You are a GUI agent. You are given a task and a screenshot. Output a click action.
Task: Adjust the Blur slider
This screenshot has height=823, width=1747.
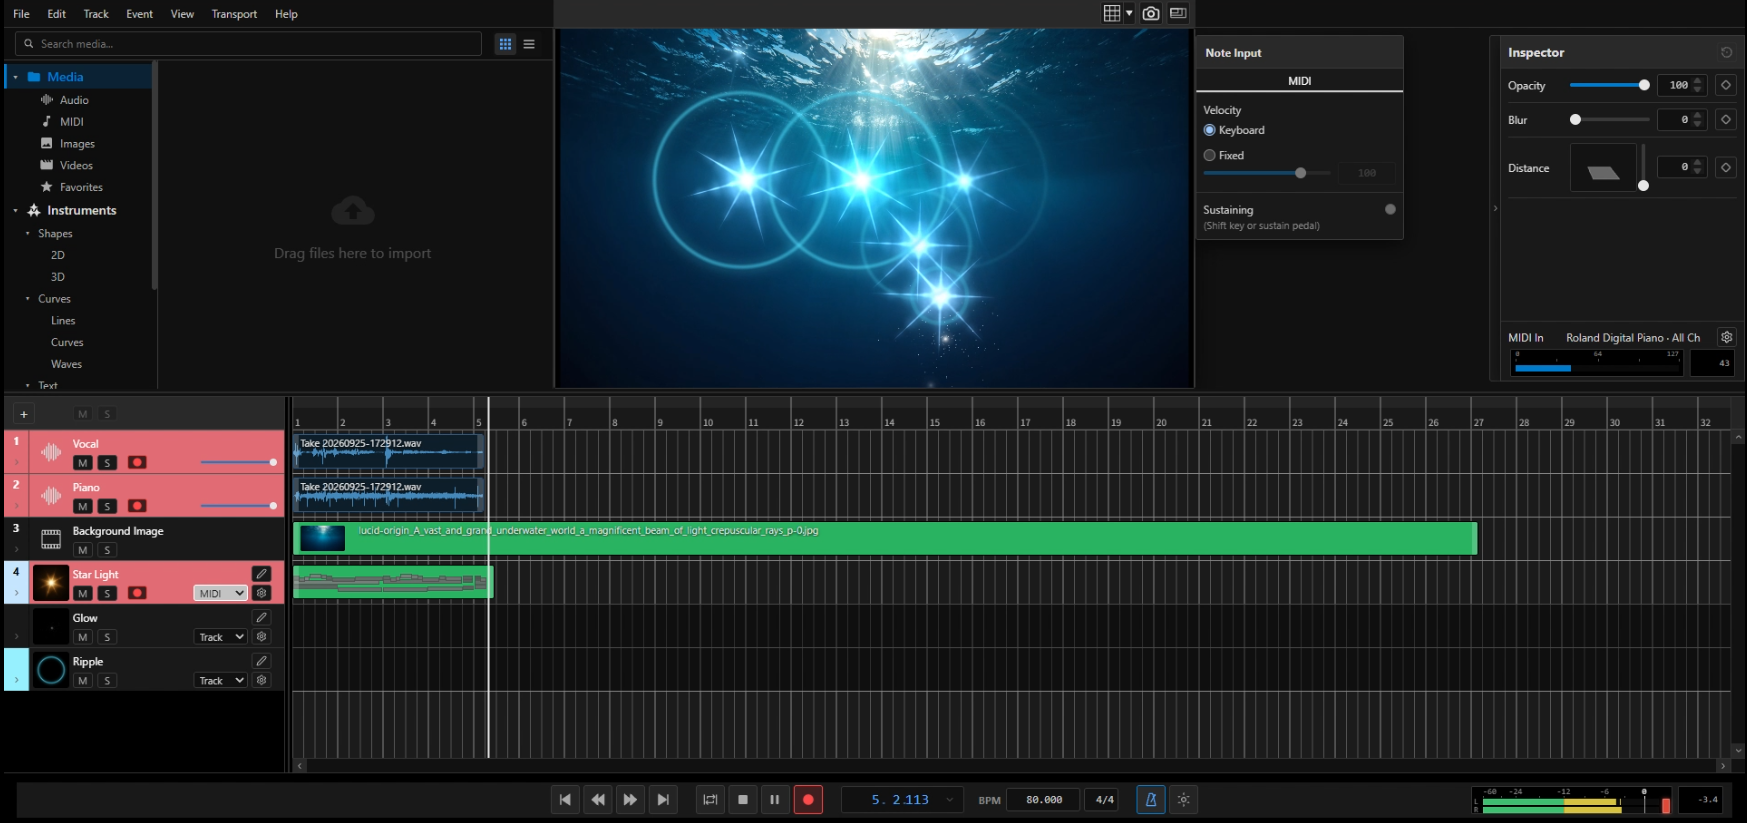(1609, 119)
